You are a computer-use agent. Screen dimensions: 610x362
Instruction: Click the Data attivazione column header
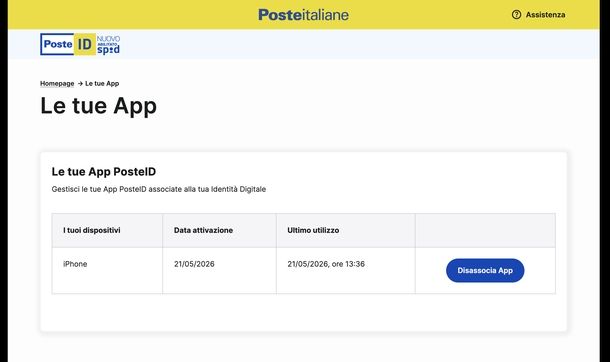tap(219, 230)
